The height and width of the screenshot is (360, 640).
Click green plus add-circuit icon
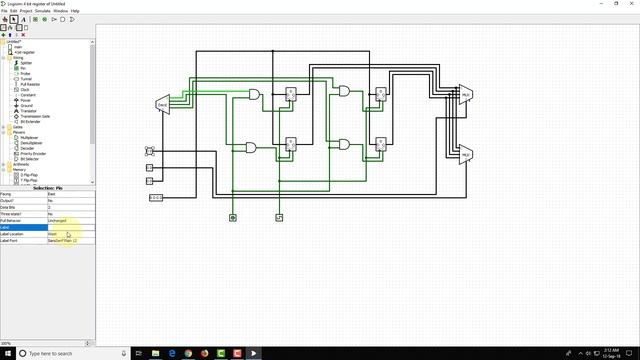coord(3,35)
